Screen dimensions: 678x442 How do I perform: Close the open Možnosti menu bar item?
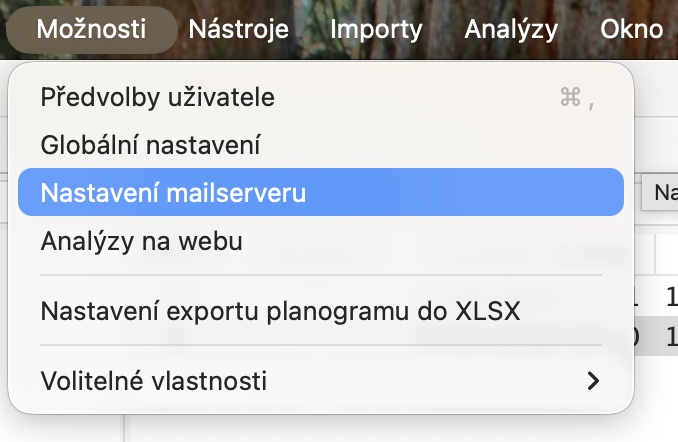click(x=91, y=29)
